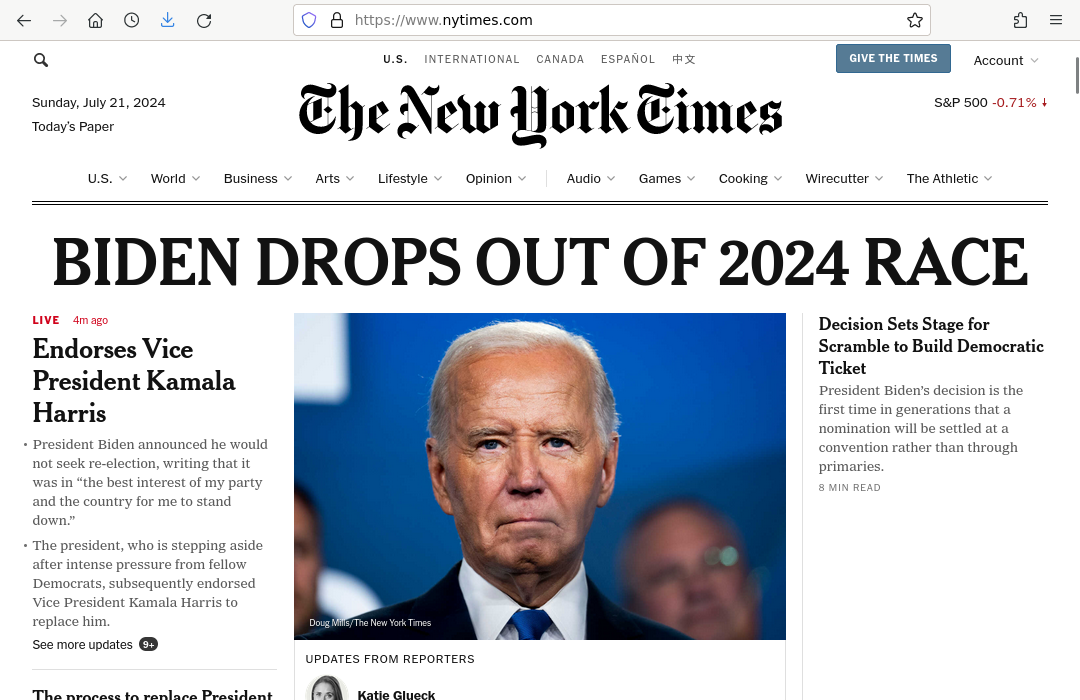Open the Account dropdown

click(x=1006, y=61)
